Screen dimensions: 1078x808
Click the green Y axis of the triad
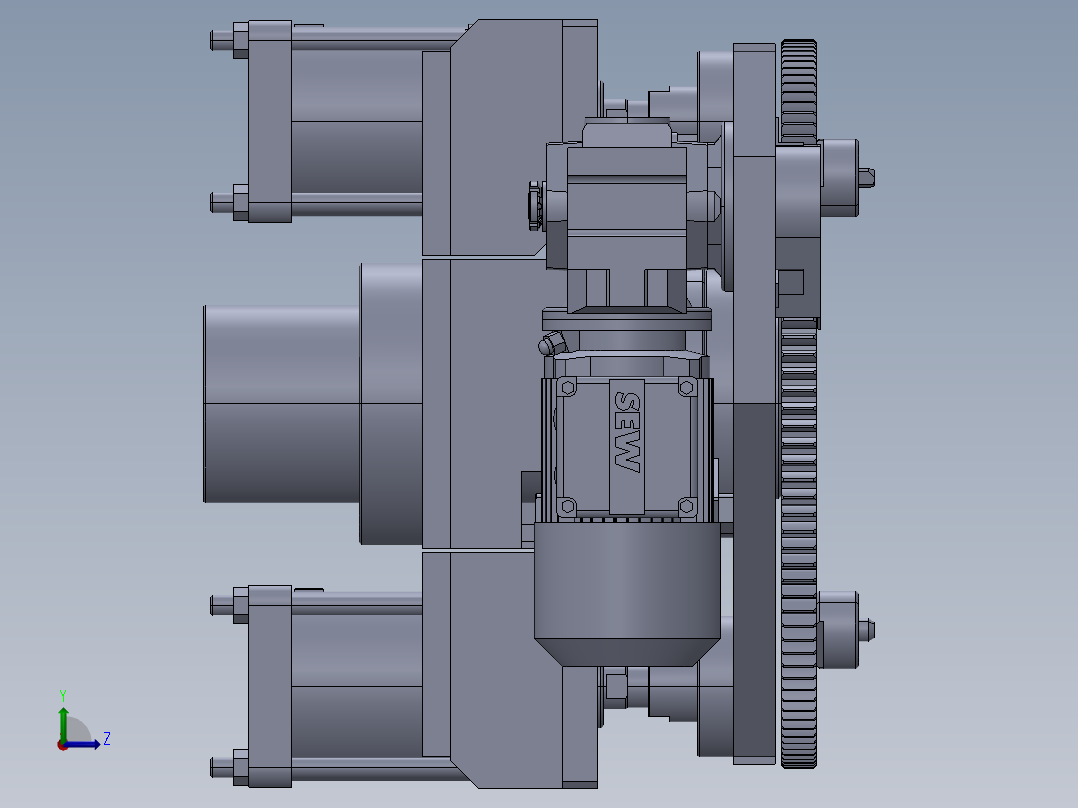pos(63,723)
